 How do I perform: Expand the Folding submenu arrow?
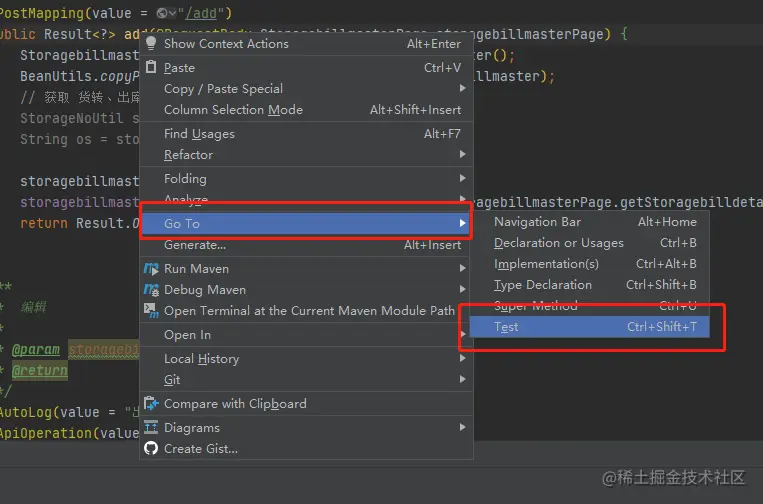[x=462, y=179]
